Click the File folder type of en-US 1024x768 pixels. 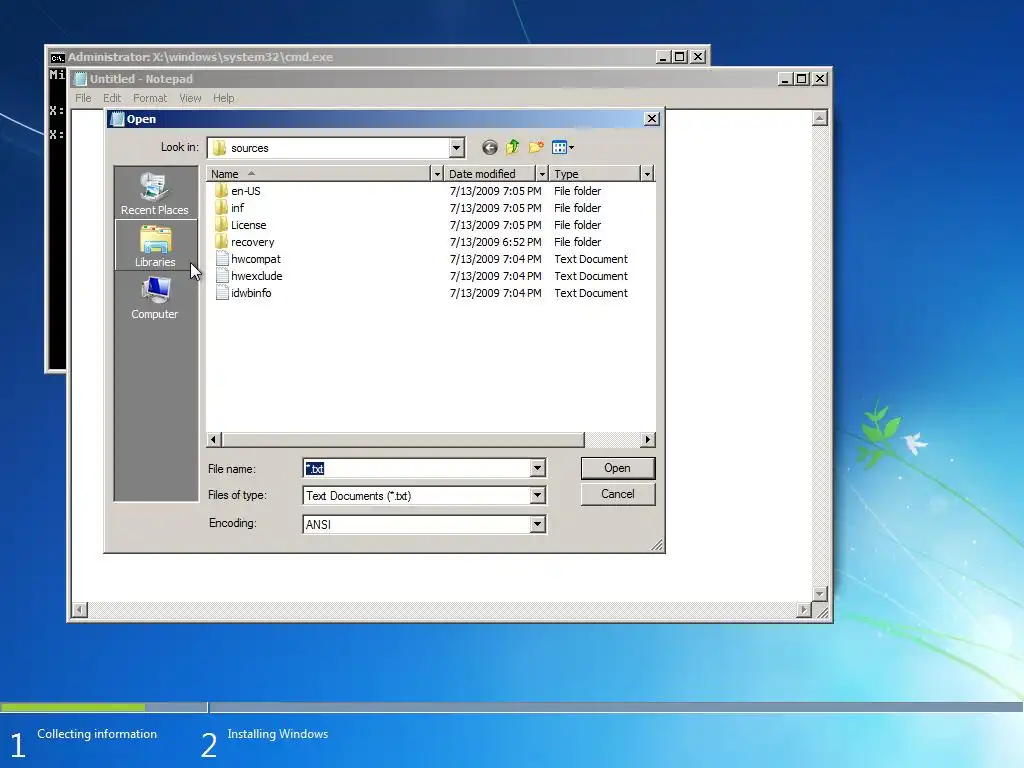tap(577, 191)
